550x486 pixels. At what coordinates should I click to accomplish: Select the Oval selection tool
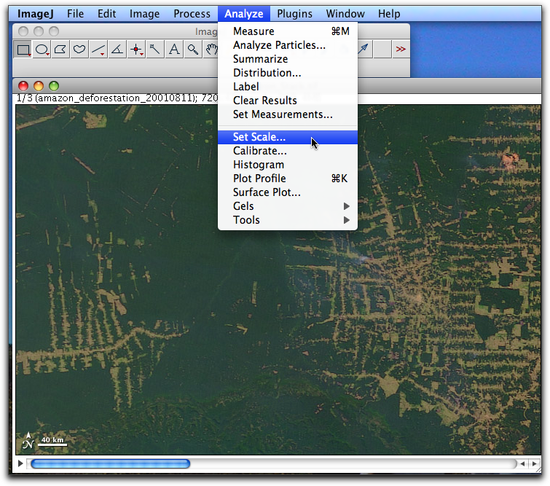coord(42,49)
